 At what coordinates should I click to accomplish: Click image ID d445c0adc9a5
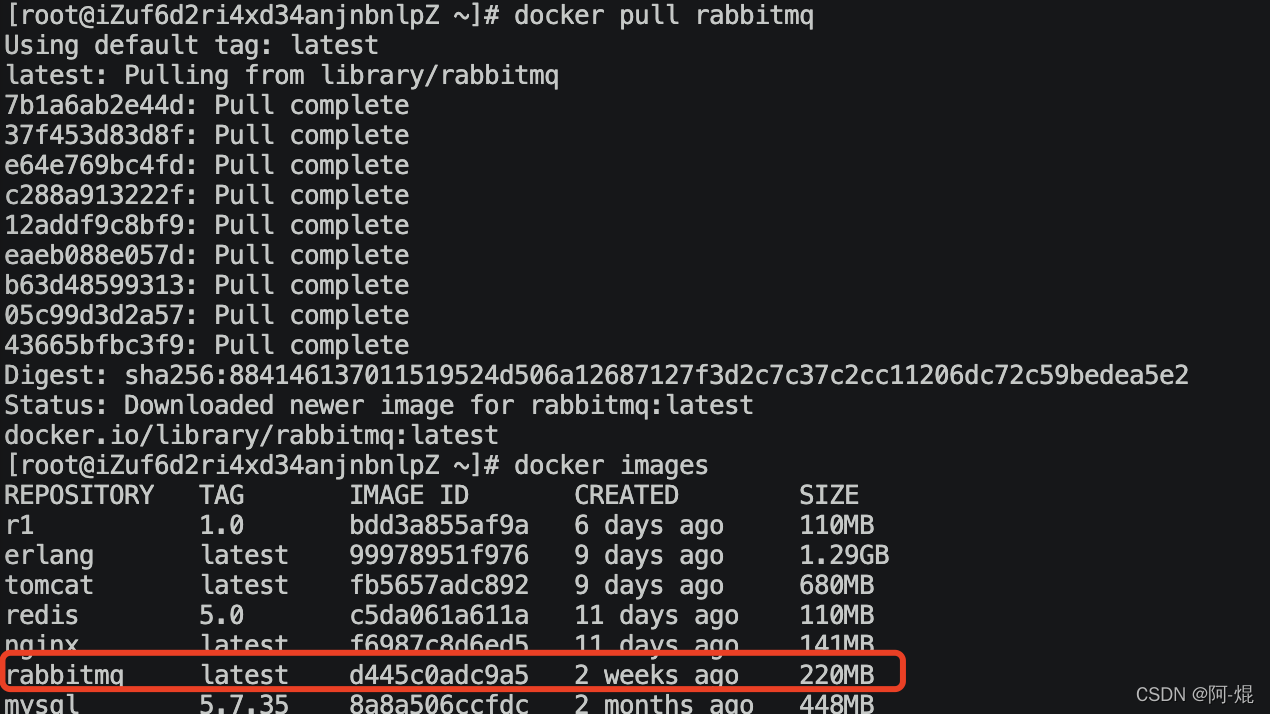tap(439, 675)
